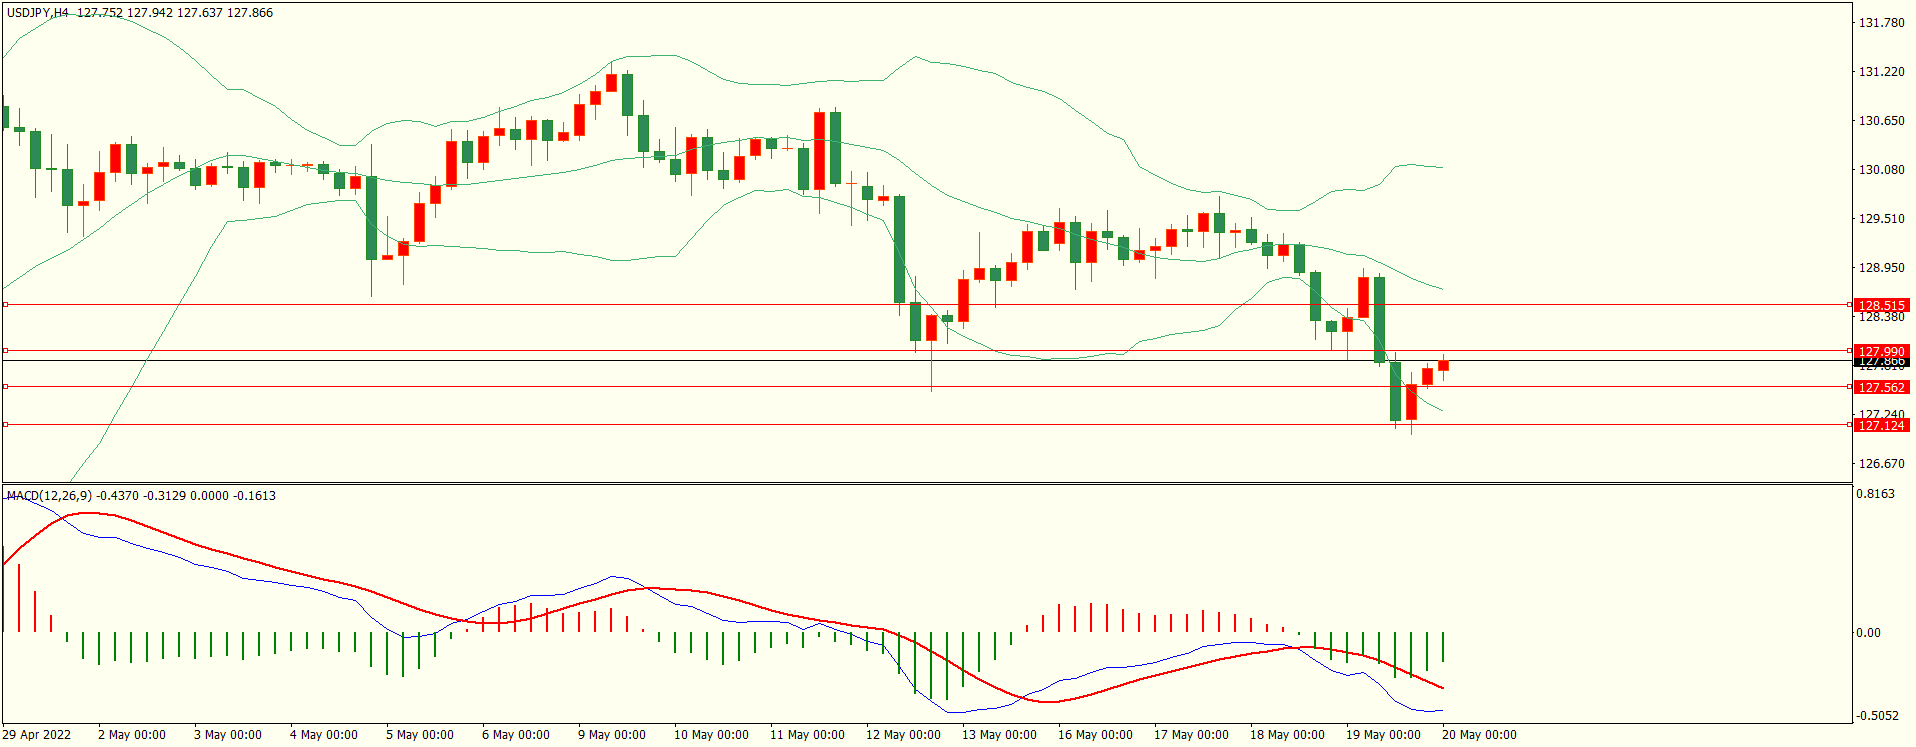Click left-edge handle of the 128.515 line
Image resolution: width=1916 pixels, height=747 pixels.
click(x=5, y=304)
